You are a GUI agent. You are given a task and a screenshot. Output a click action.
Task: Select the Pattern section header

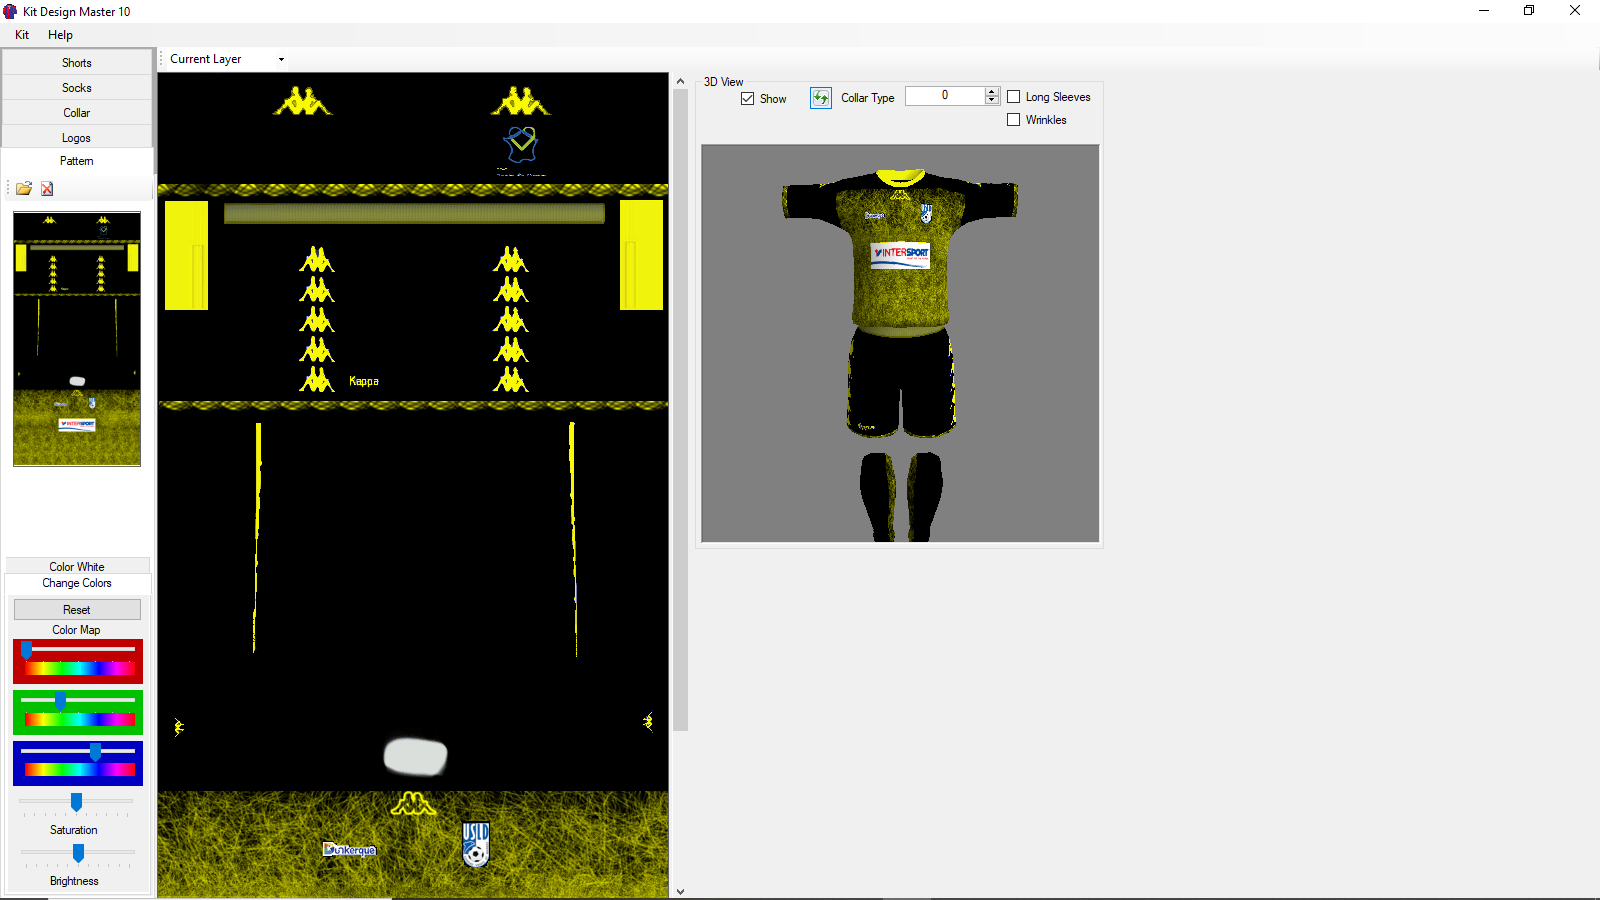point(77,161)
